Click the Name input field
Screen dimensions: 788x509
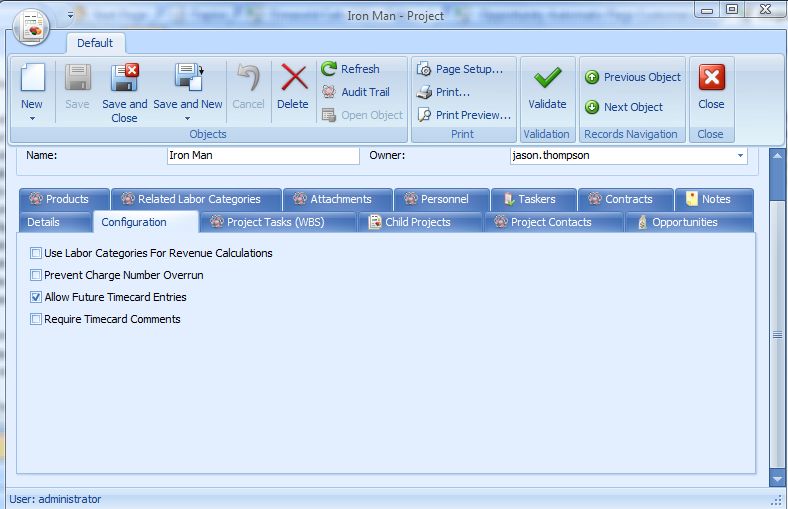(x=263, y=156)
